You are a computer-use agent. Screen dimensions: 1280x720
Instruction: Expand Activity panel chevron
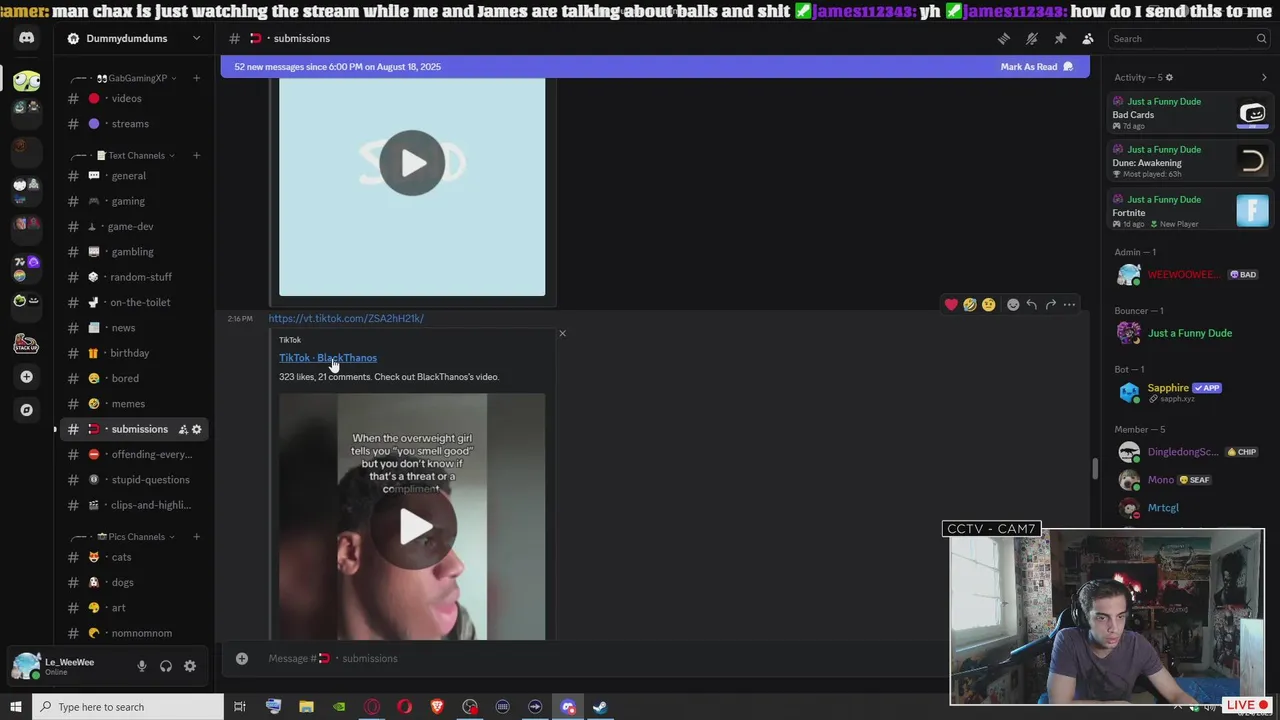click(1264, 77)
